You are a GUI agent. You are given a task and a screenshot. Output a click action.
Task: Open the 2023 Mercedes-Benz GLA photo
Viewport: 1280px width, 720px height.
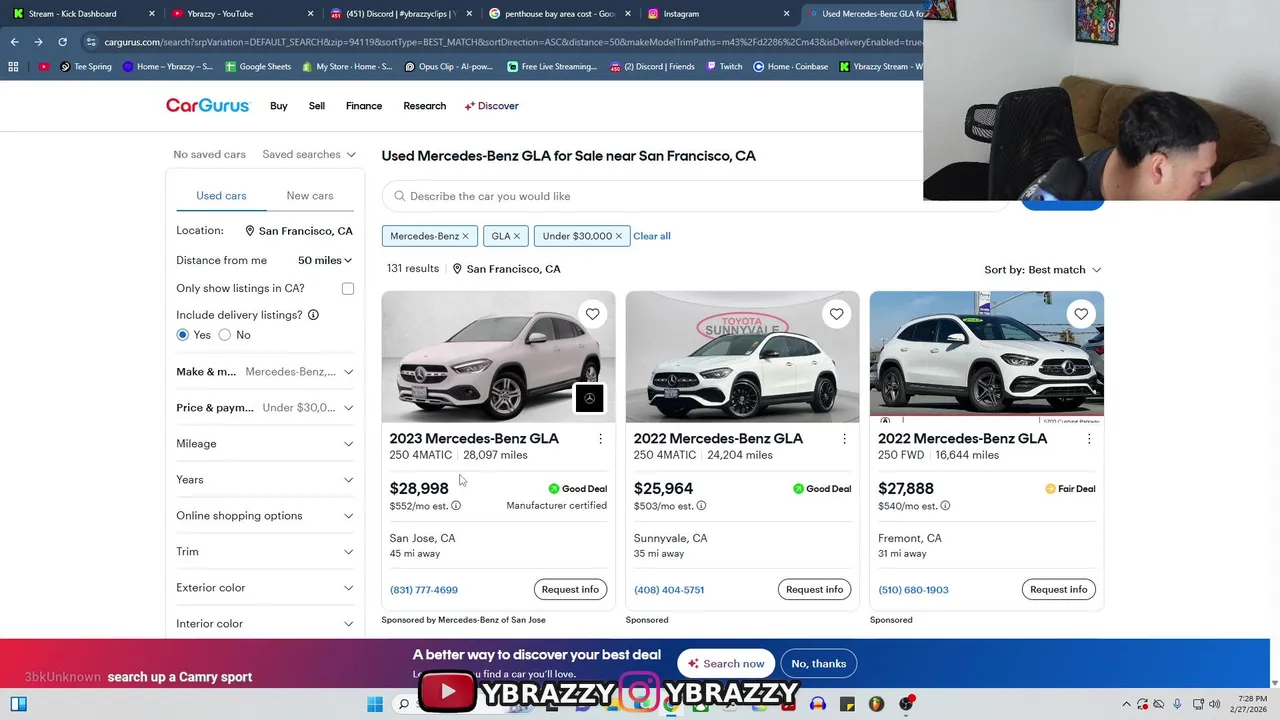coord(498,357)
